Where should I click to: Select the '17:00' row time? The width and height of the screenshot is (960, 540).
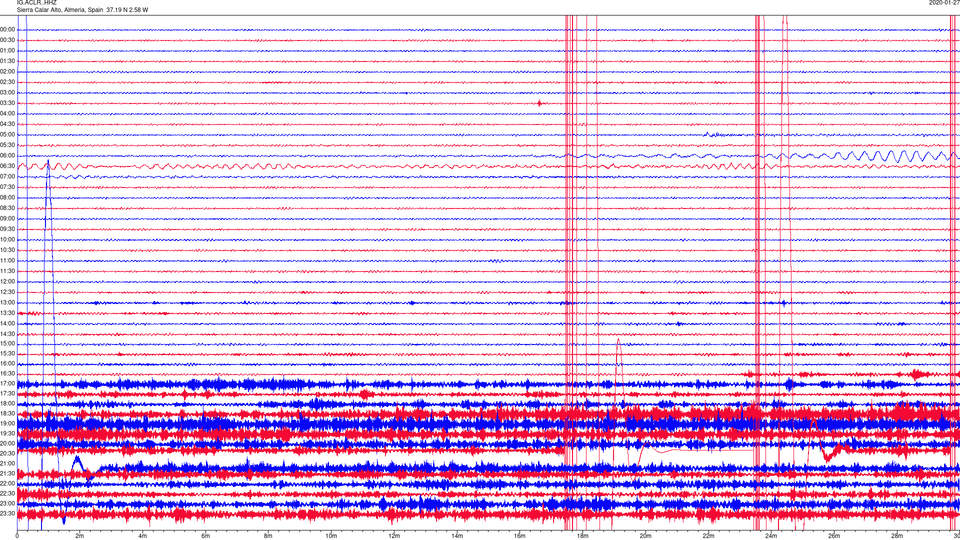pos(7,384)
